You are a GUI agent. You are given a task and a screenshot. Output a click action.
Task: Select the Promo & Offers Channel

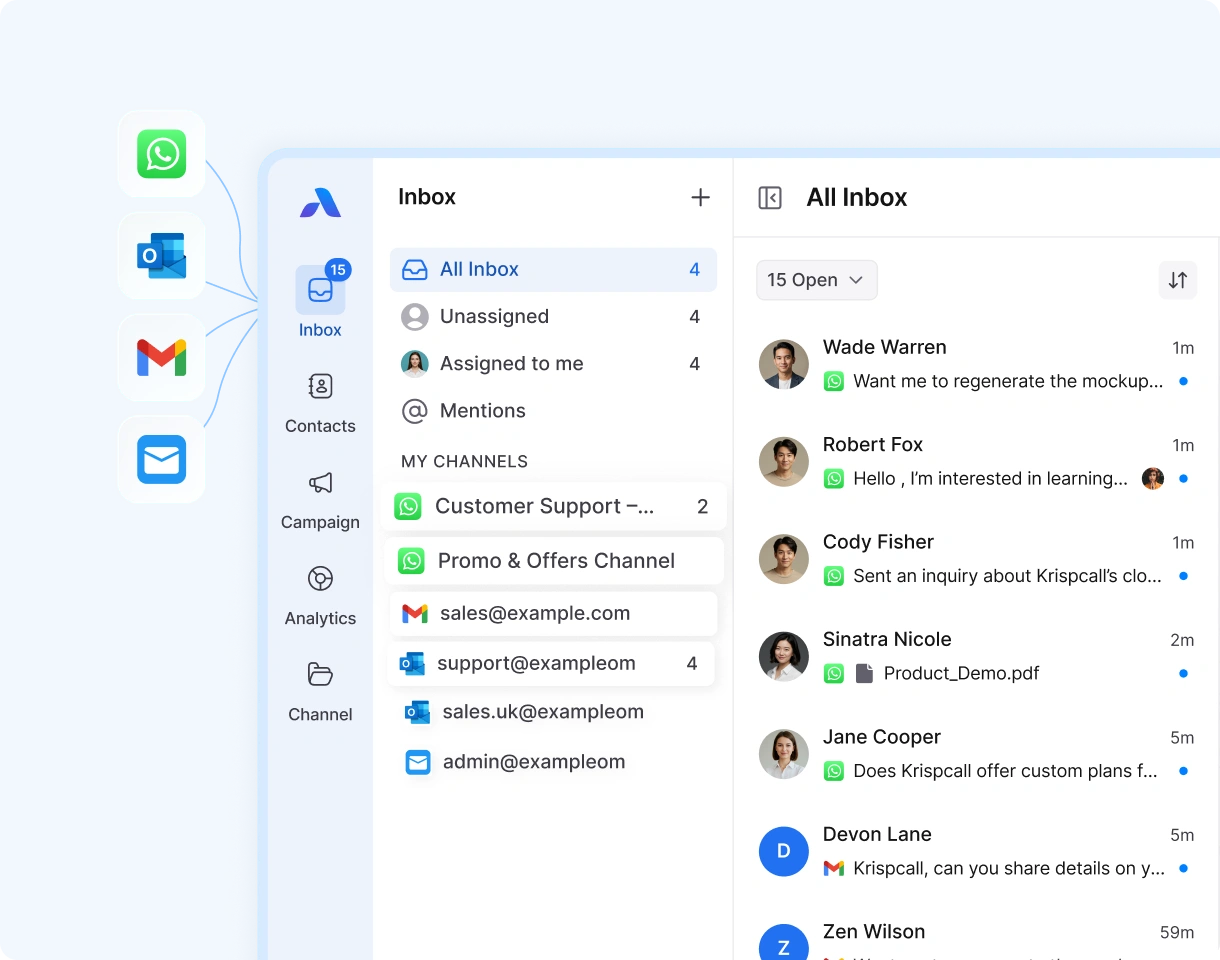554,561
